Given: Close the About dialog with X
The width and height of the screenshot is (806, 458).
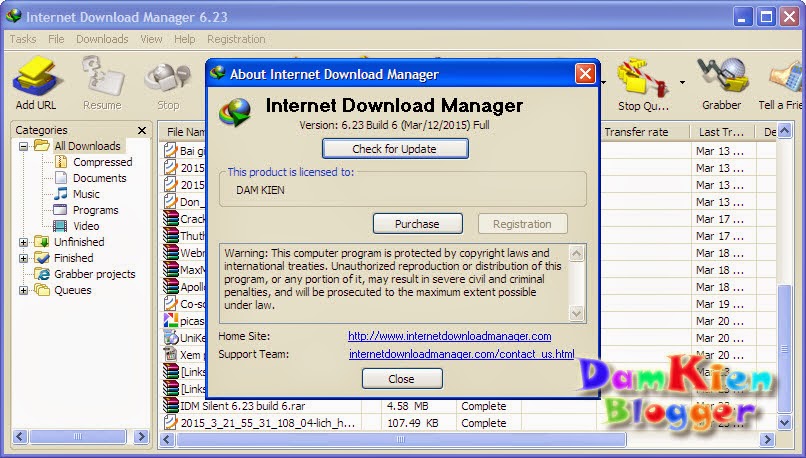Looking at the screenshot, I should click(585, 74).
